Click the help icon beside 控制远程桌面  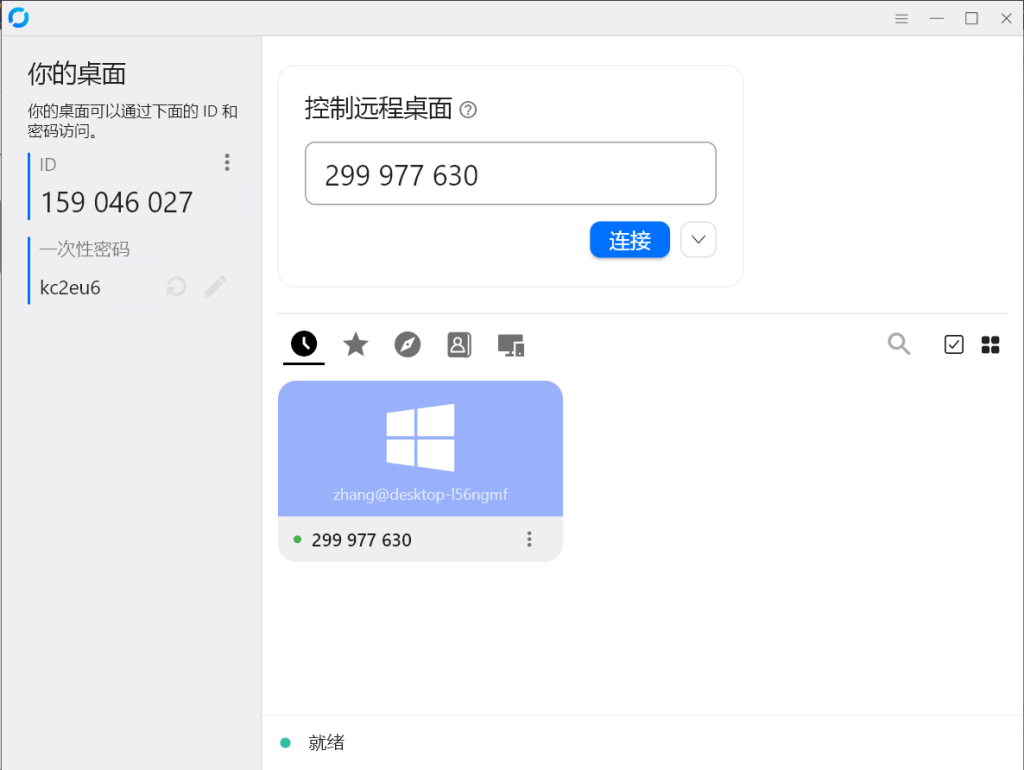(468, 110)
